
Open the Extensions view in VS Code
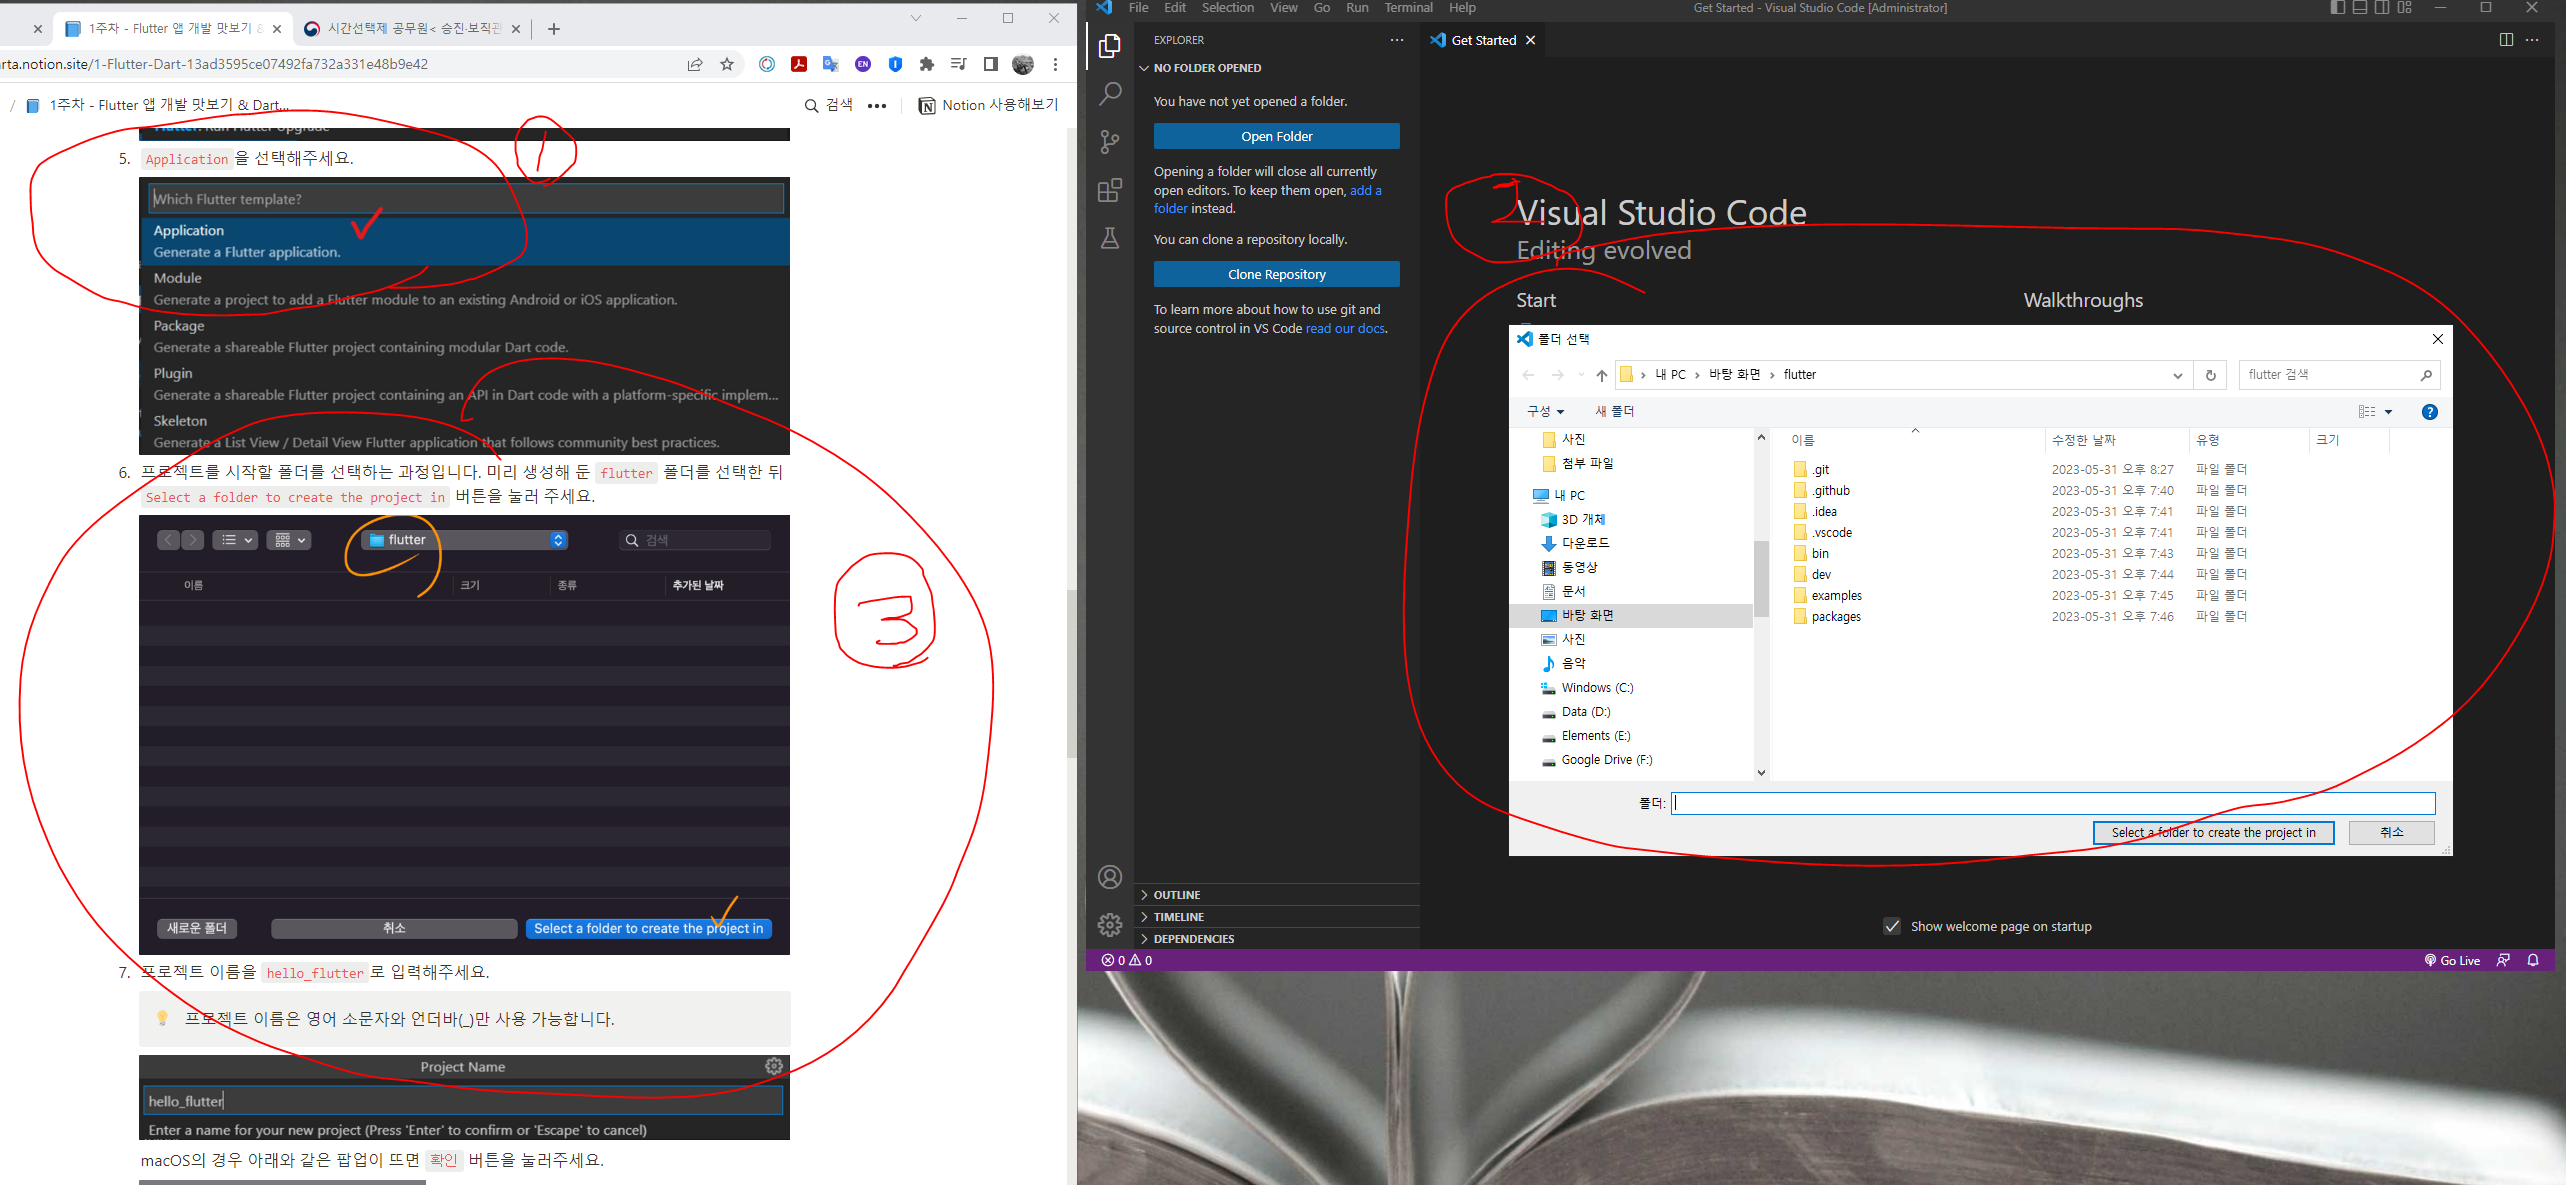click(1110, 190)
